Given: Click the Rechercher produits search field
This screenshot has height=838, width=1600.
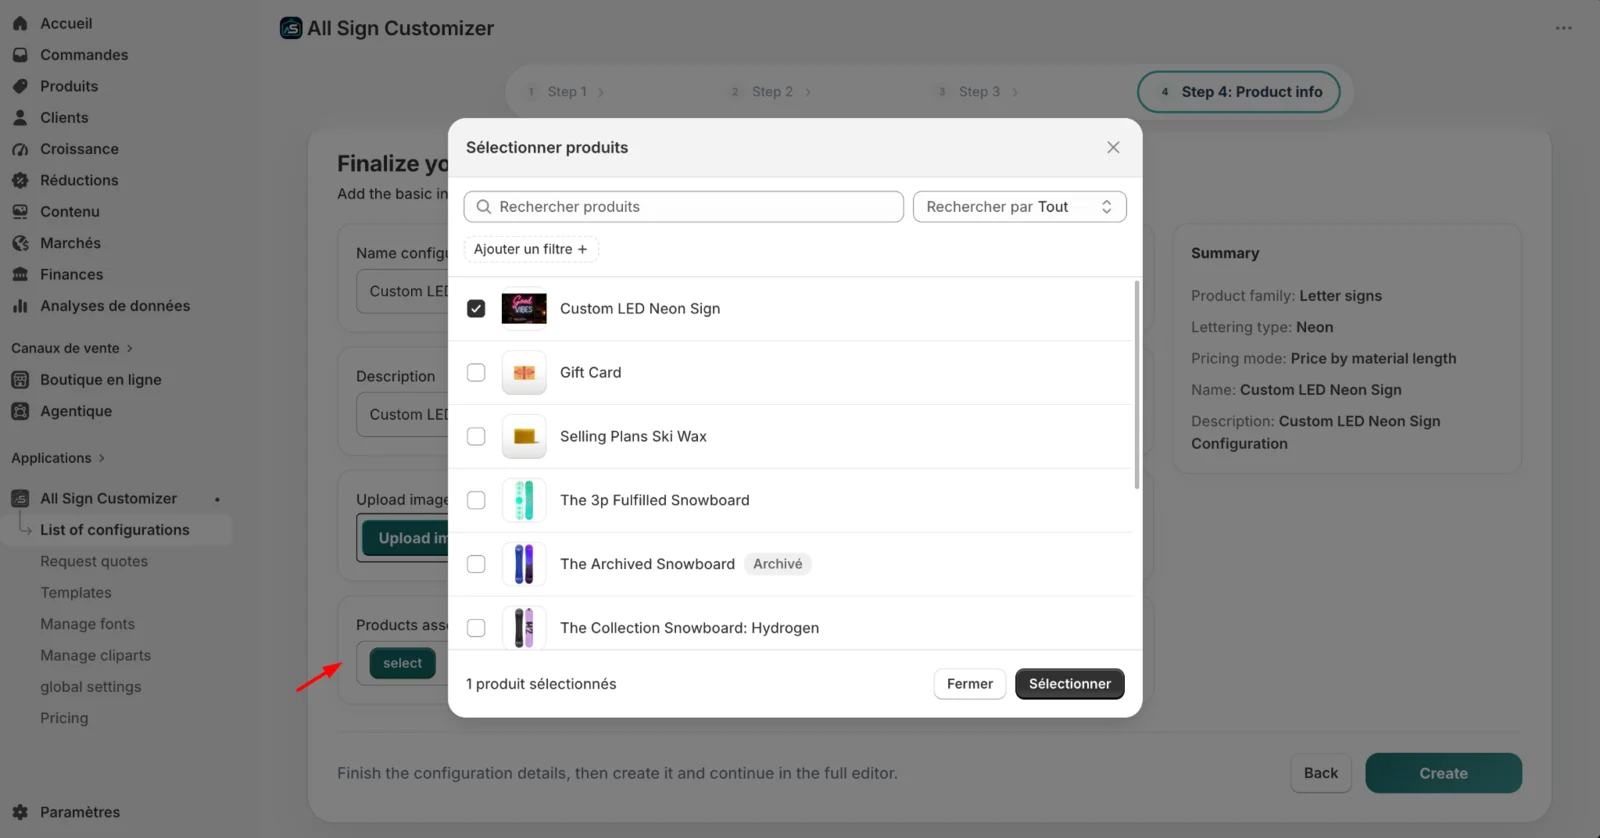Looking at the screenshot, I should (684, 207).
